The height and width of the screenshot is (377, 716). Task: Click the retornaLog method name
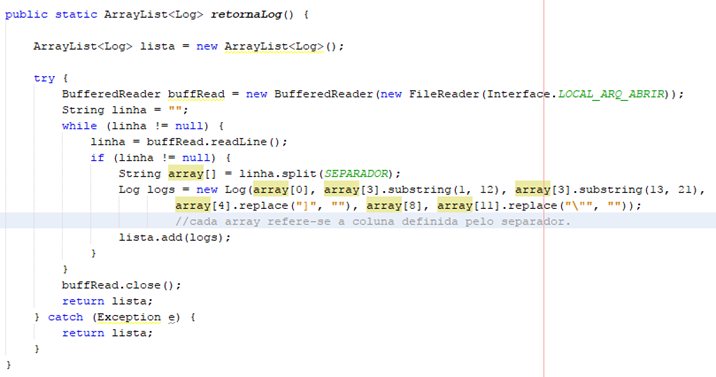[x=246, y=15]
